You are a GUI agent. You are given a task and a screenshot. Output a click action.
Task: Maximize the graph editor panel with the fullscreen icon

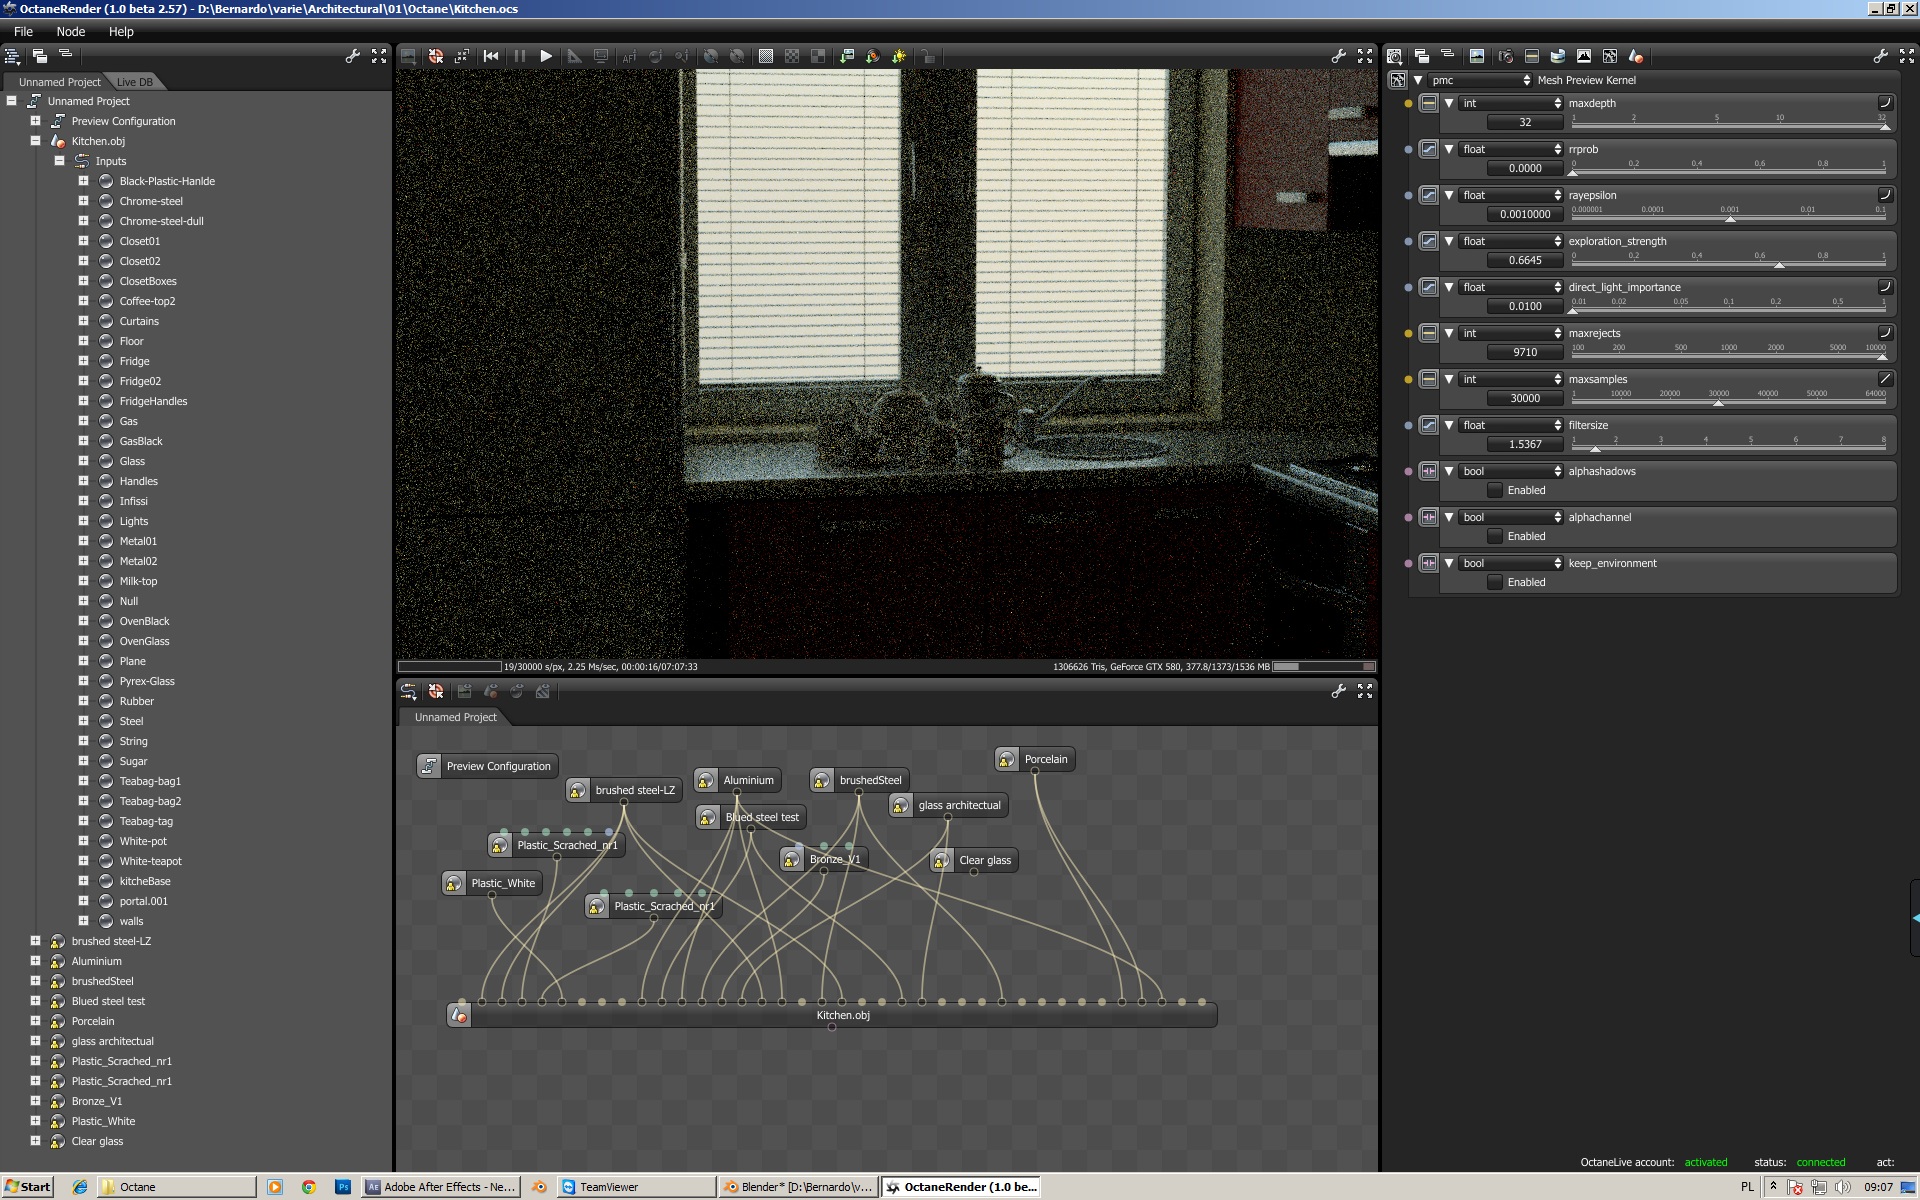1365,691
